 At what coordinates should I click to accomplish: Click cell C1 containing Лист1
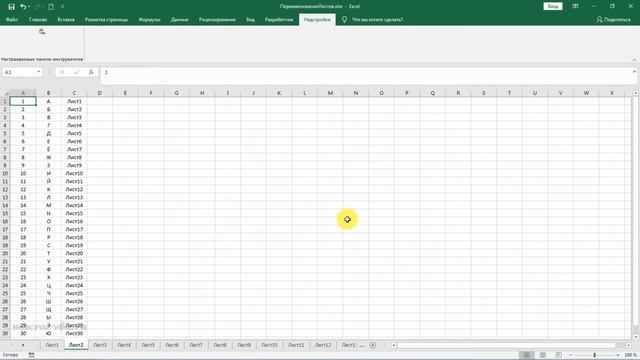[x=74, y=101]
